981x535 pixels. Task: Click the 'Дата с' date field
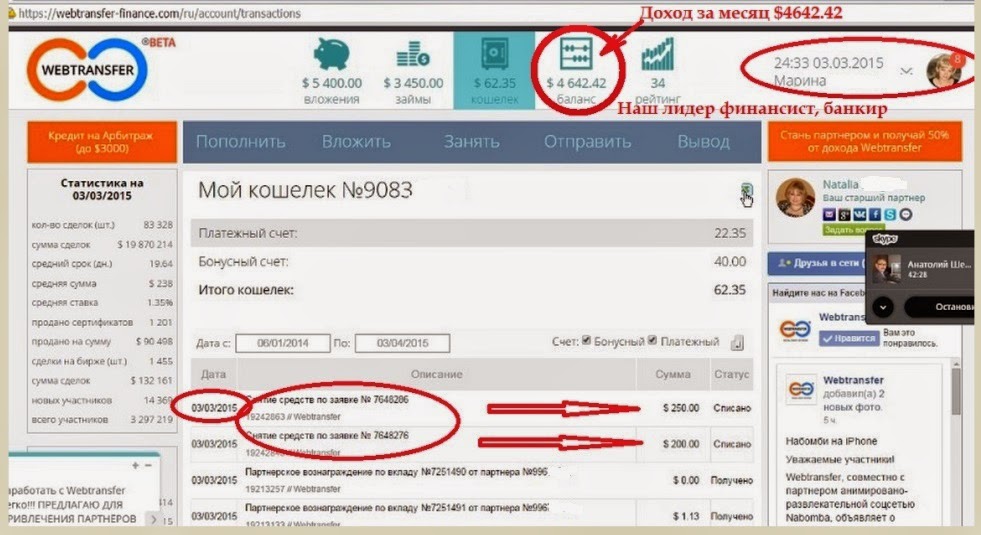click(283, 343)
